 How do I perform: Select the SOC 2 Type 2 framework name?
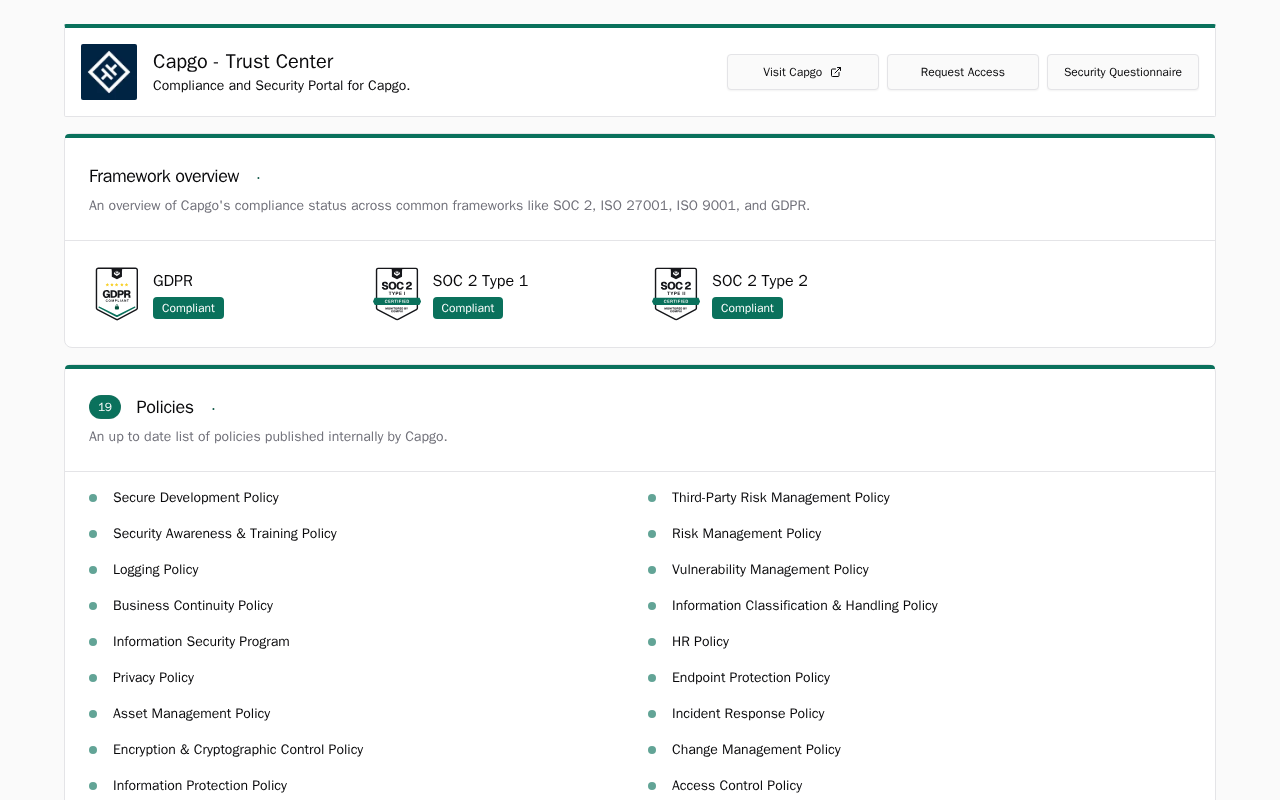tap(760, 281)
